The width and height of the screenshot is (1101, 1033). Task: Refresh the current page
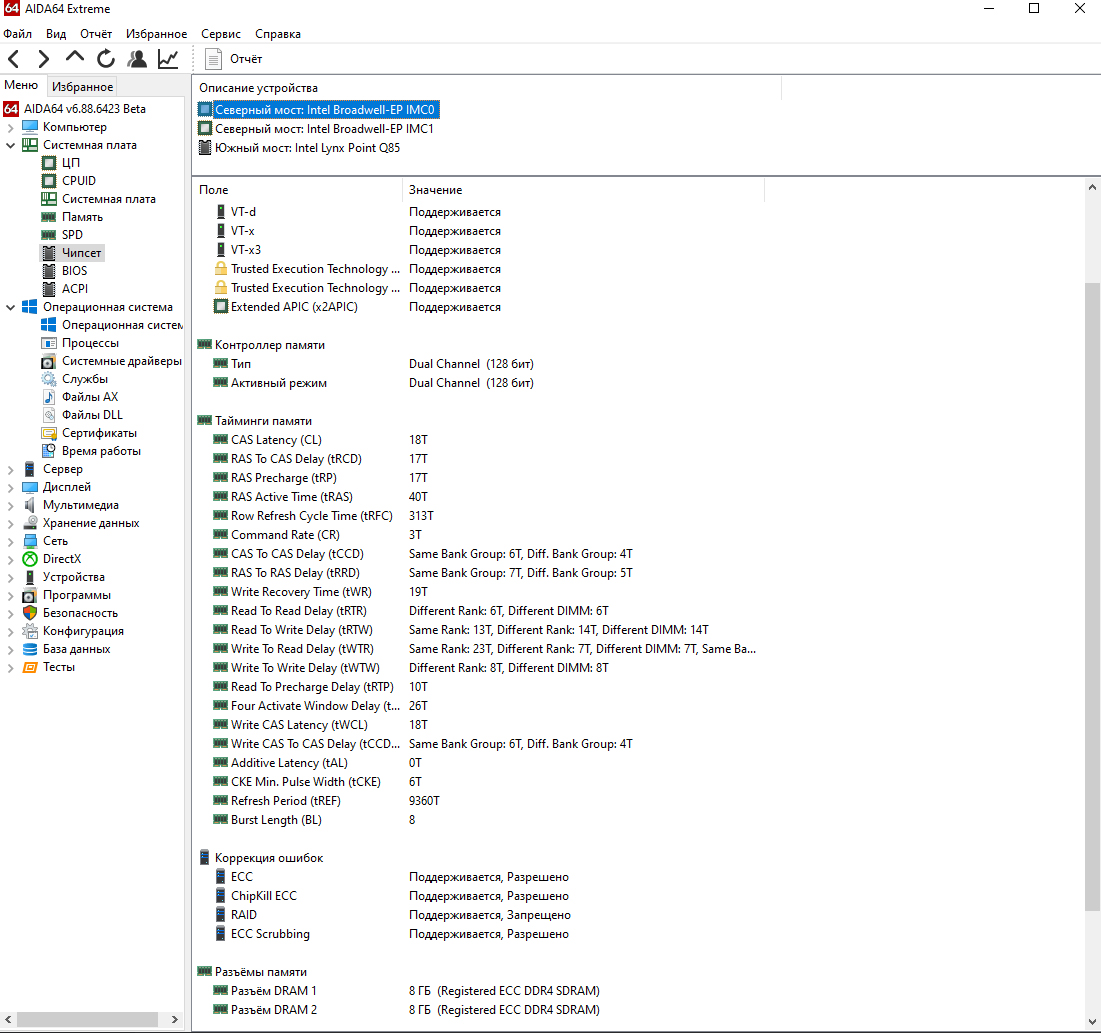point(105,59)
